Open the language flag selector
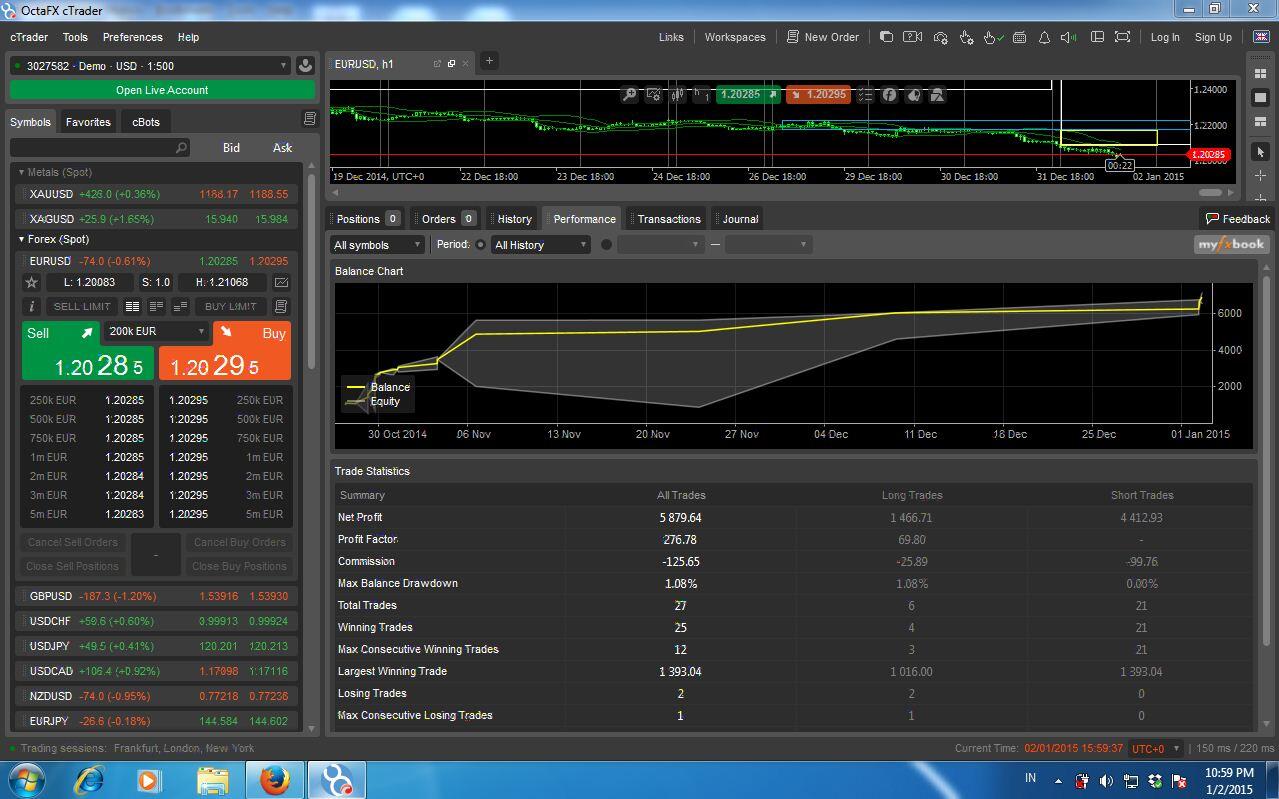Image resolution: width=1279 pixels, height=799 pixels. tap(1261, 37)
